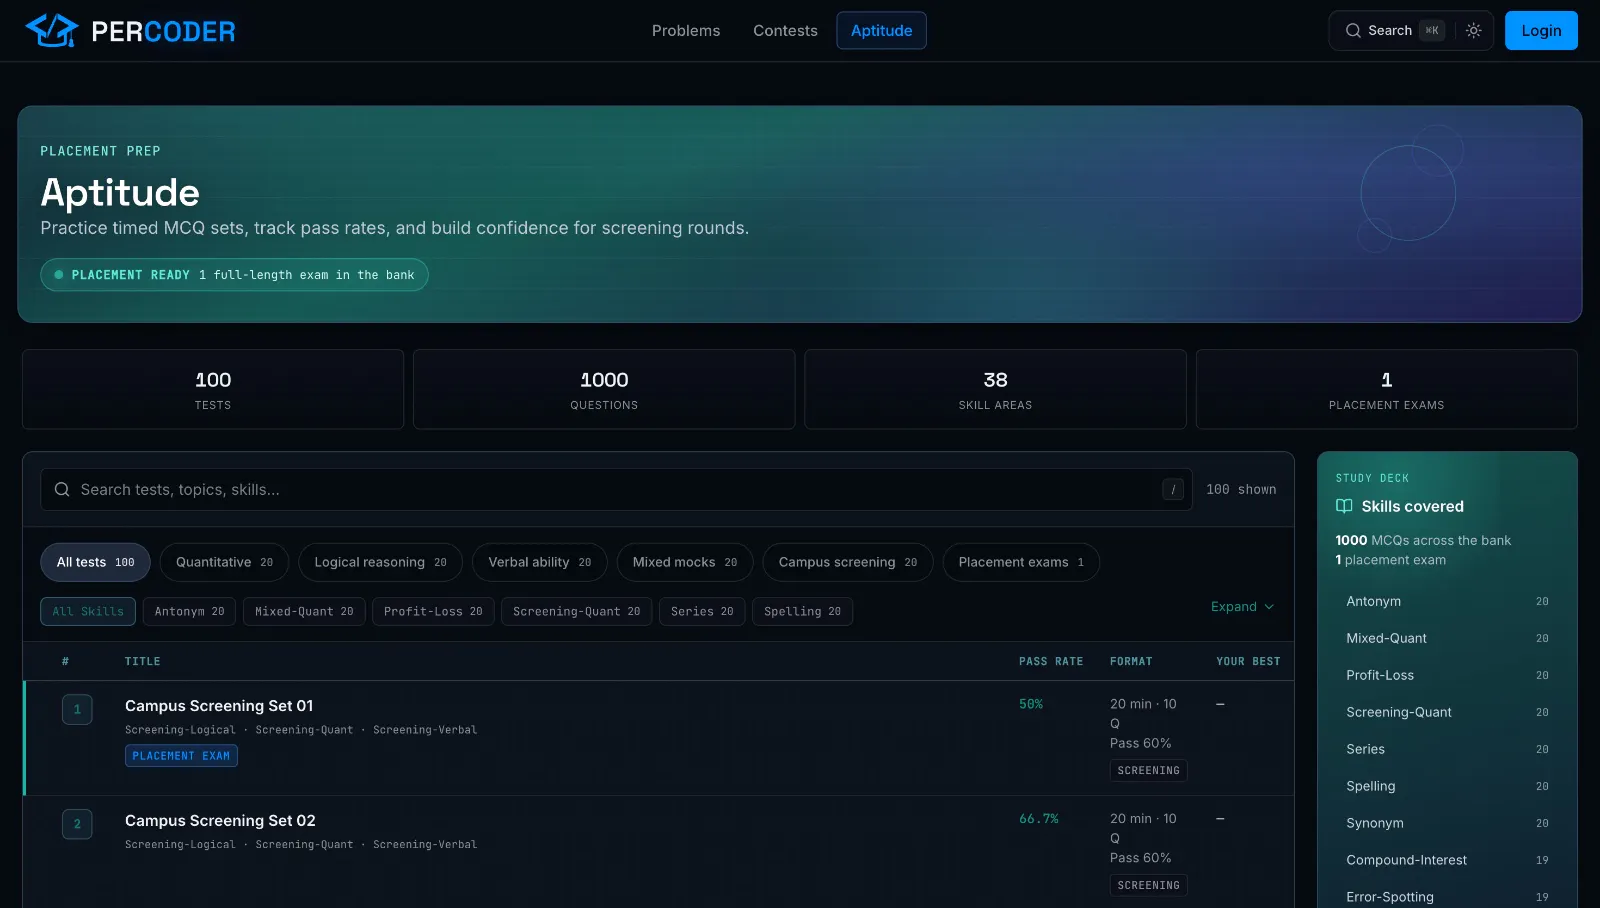This screenshot has width=1600, height=908.
Task: Click the 1 PLACEMENT EXAMS stat card
Action: 1387,390
